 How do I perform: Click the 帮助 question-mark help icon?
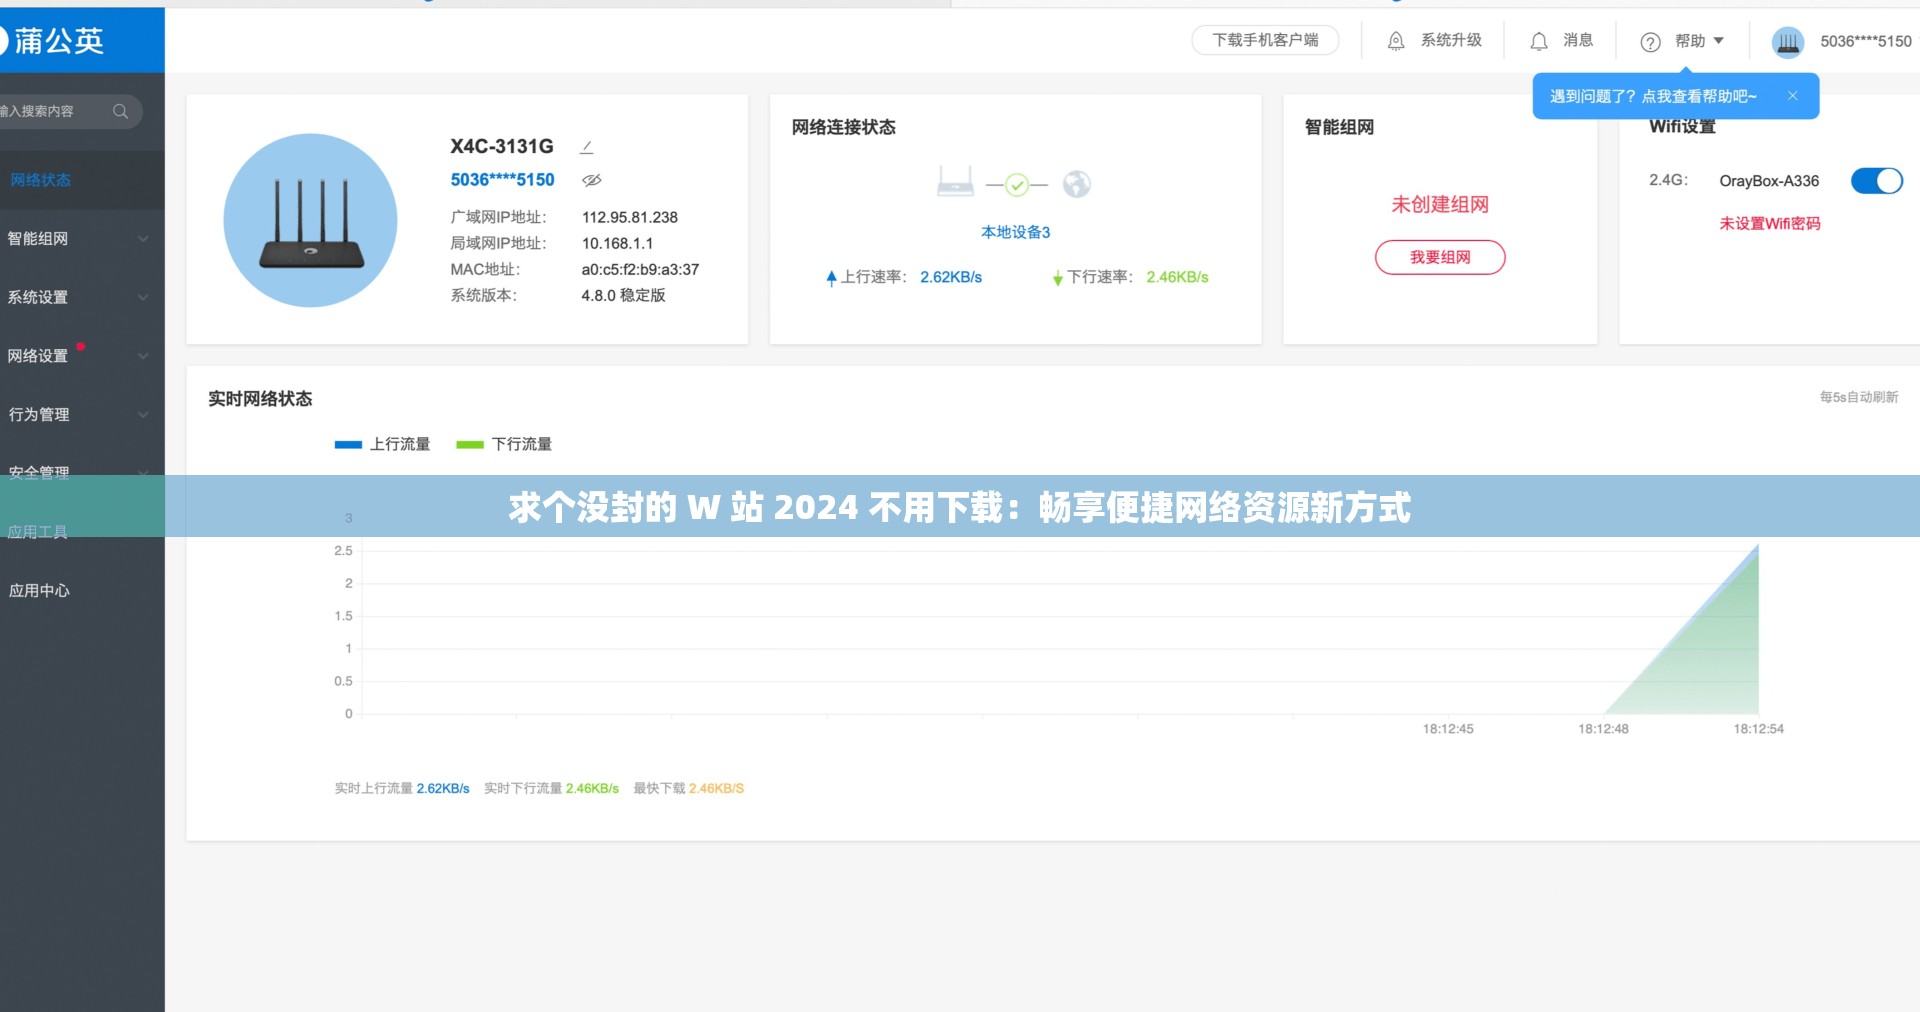[1650, 41]
